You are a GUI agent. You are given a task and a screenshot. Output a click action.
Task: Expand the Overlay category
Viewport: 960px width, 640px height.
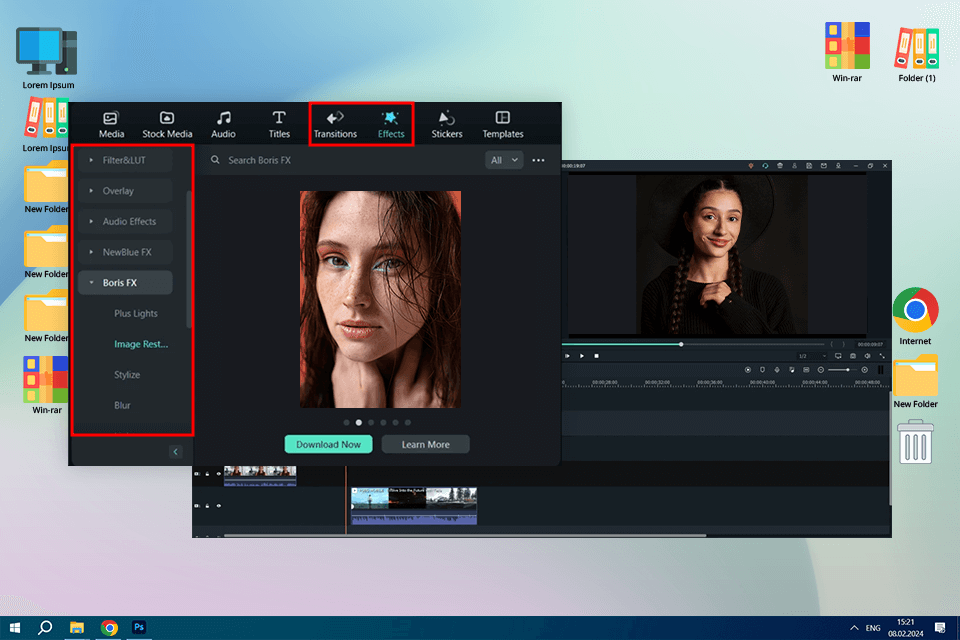[x=125, y=190]
